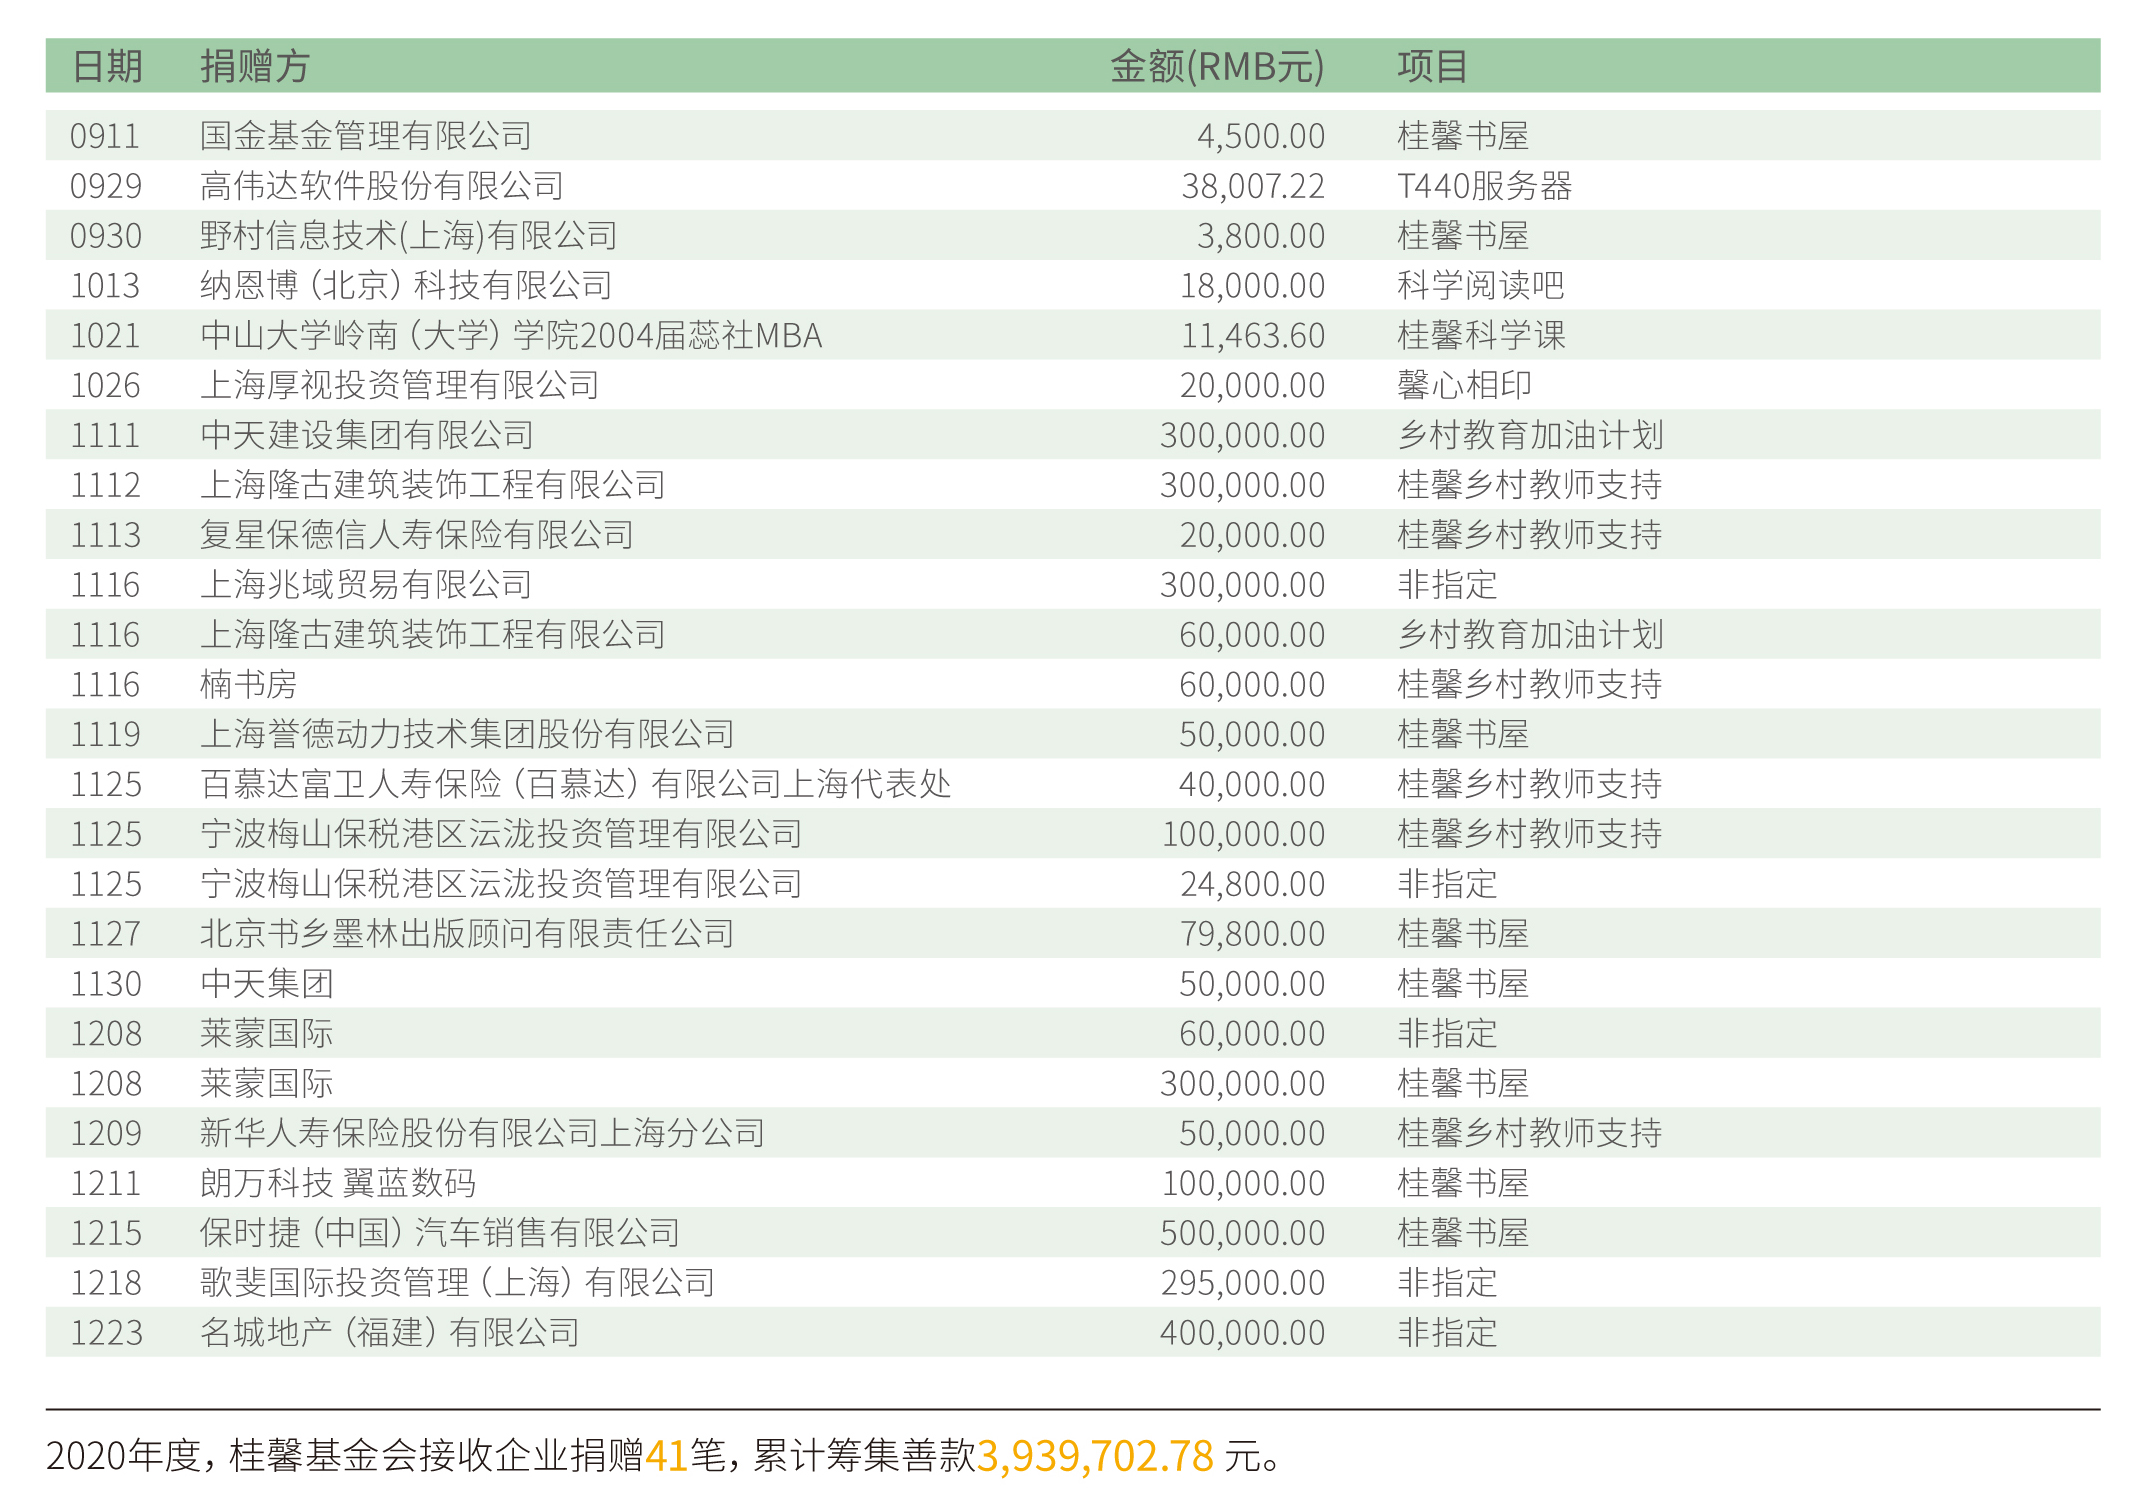Screen dimensions: 2140x1500
Task: Click date 1119
Action: coord(105,734)
